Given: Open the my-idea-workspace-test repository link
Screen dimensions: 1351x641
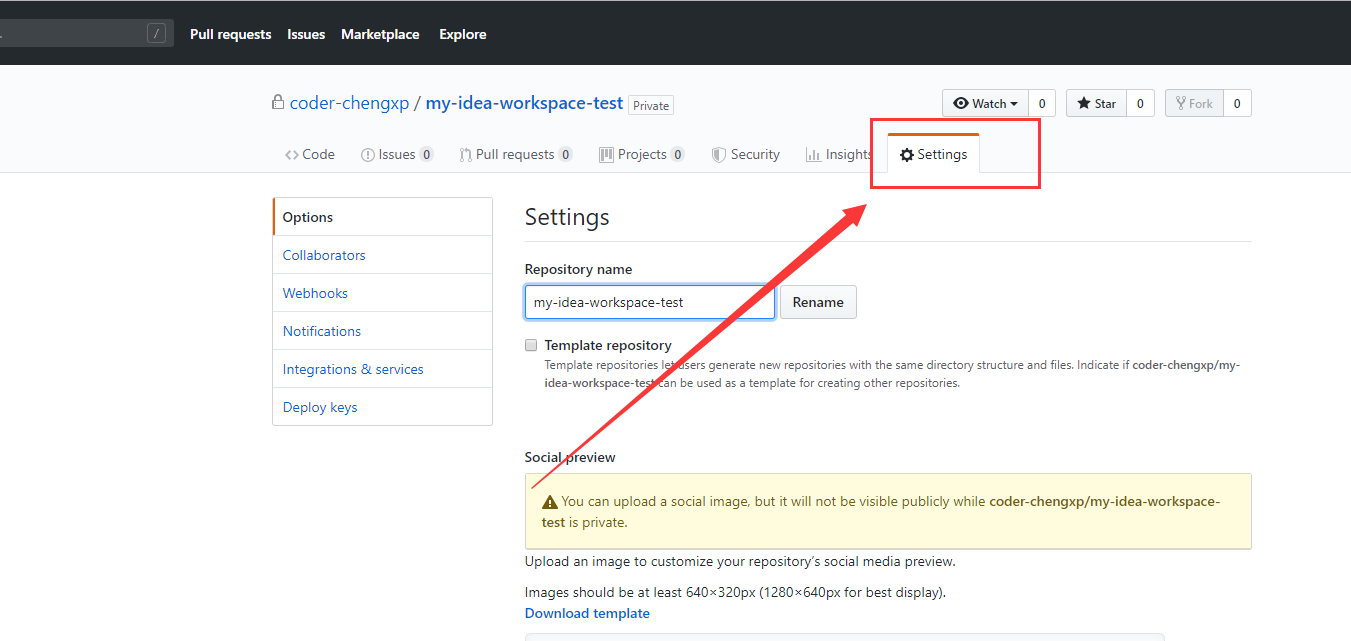Looking at the screenshot, I should tap(524, 103).
